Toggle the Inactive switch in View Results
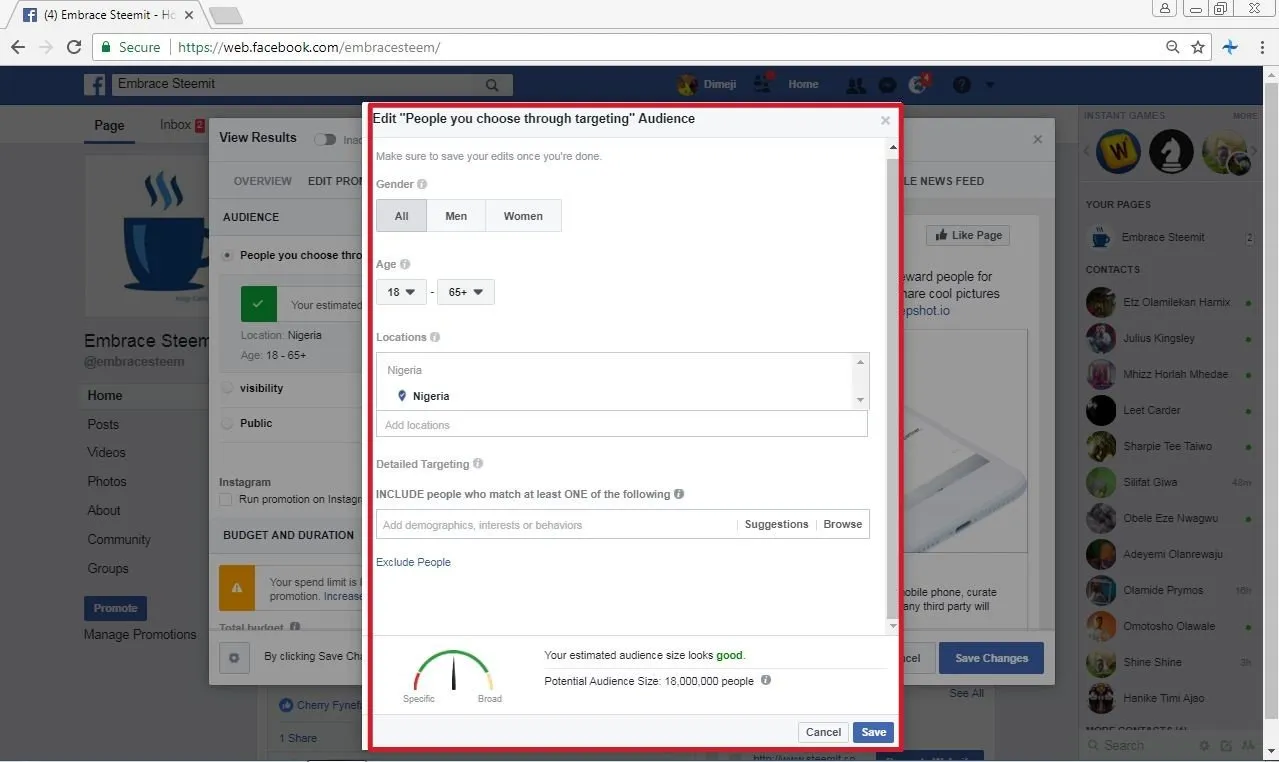The height and width of the screenshot is (762, 1279). point(325,140)
